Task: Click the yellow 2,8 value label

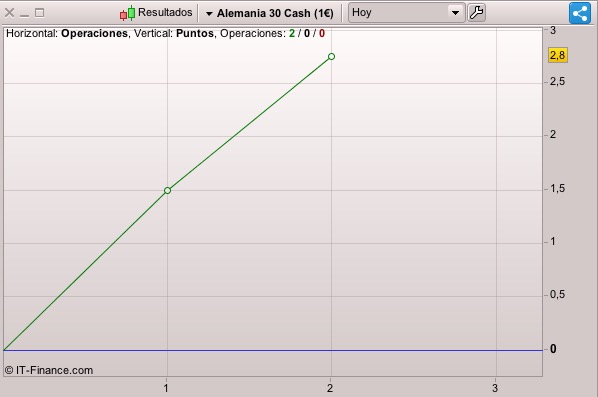Action: point(558,55)
